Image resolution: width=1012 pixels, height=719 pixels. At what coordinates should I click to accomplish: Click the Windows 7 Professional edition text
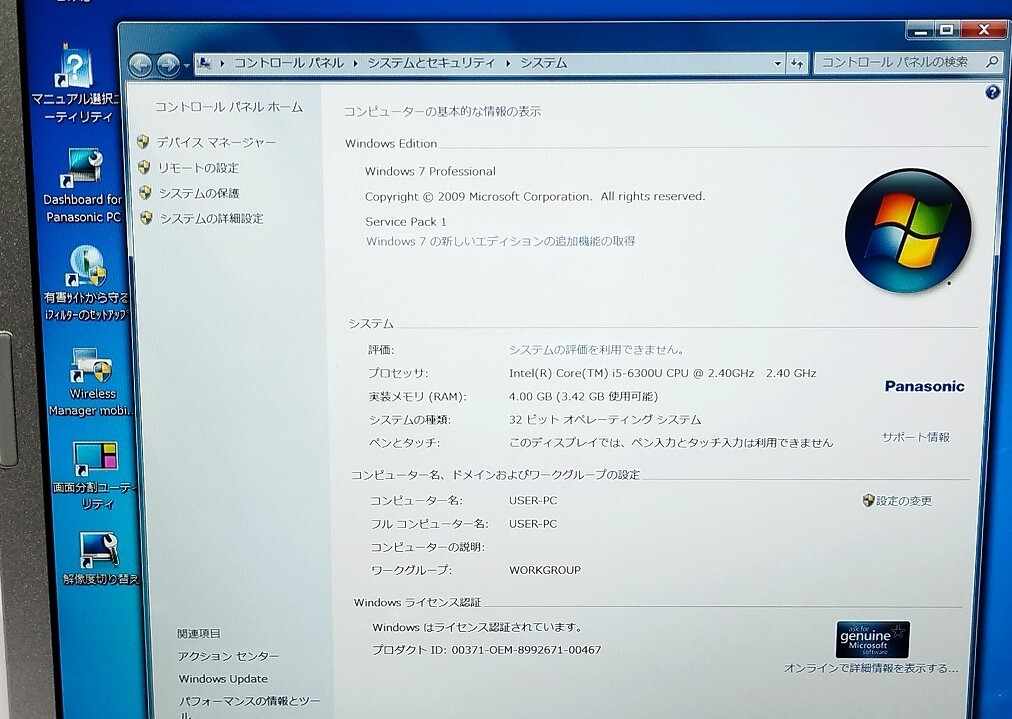430,171
